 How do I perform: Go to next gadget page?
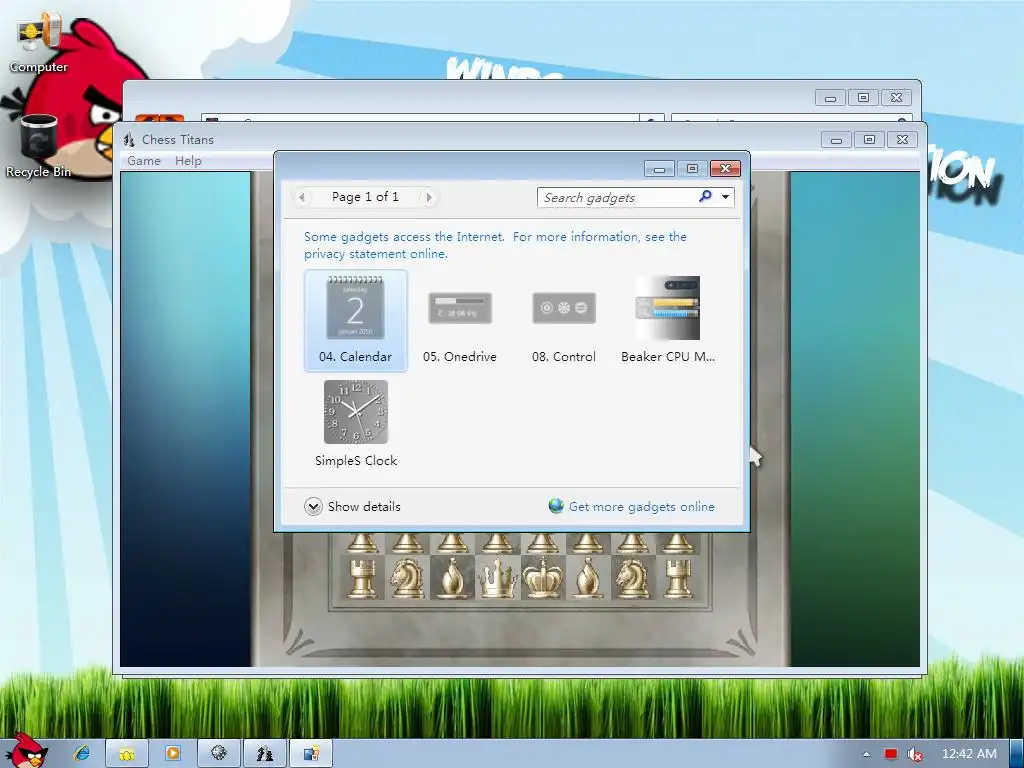point(429,197)
